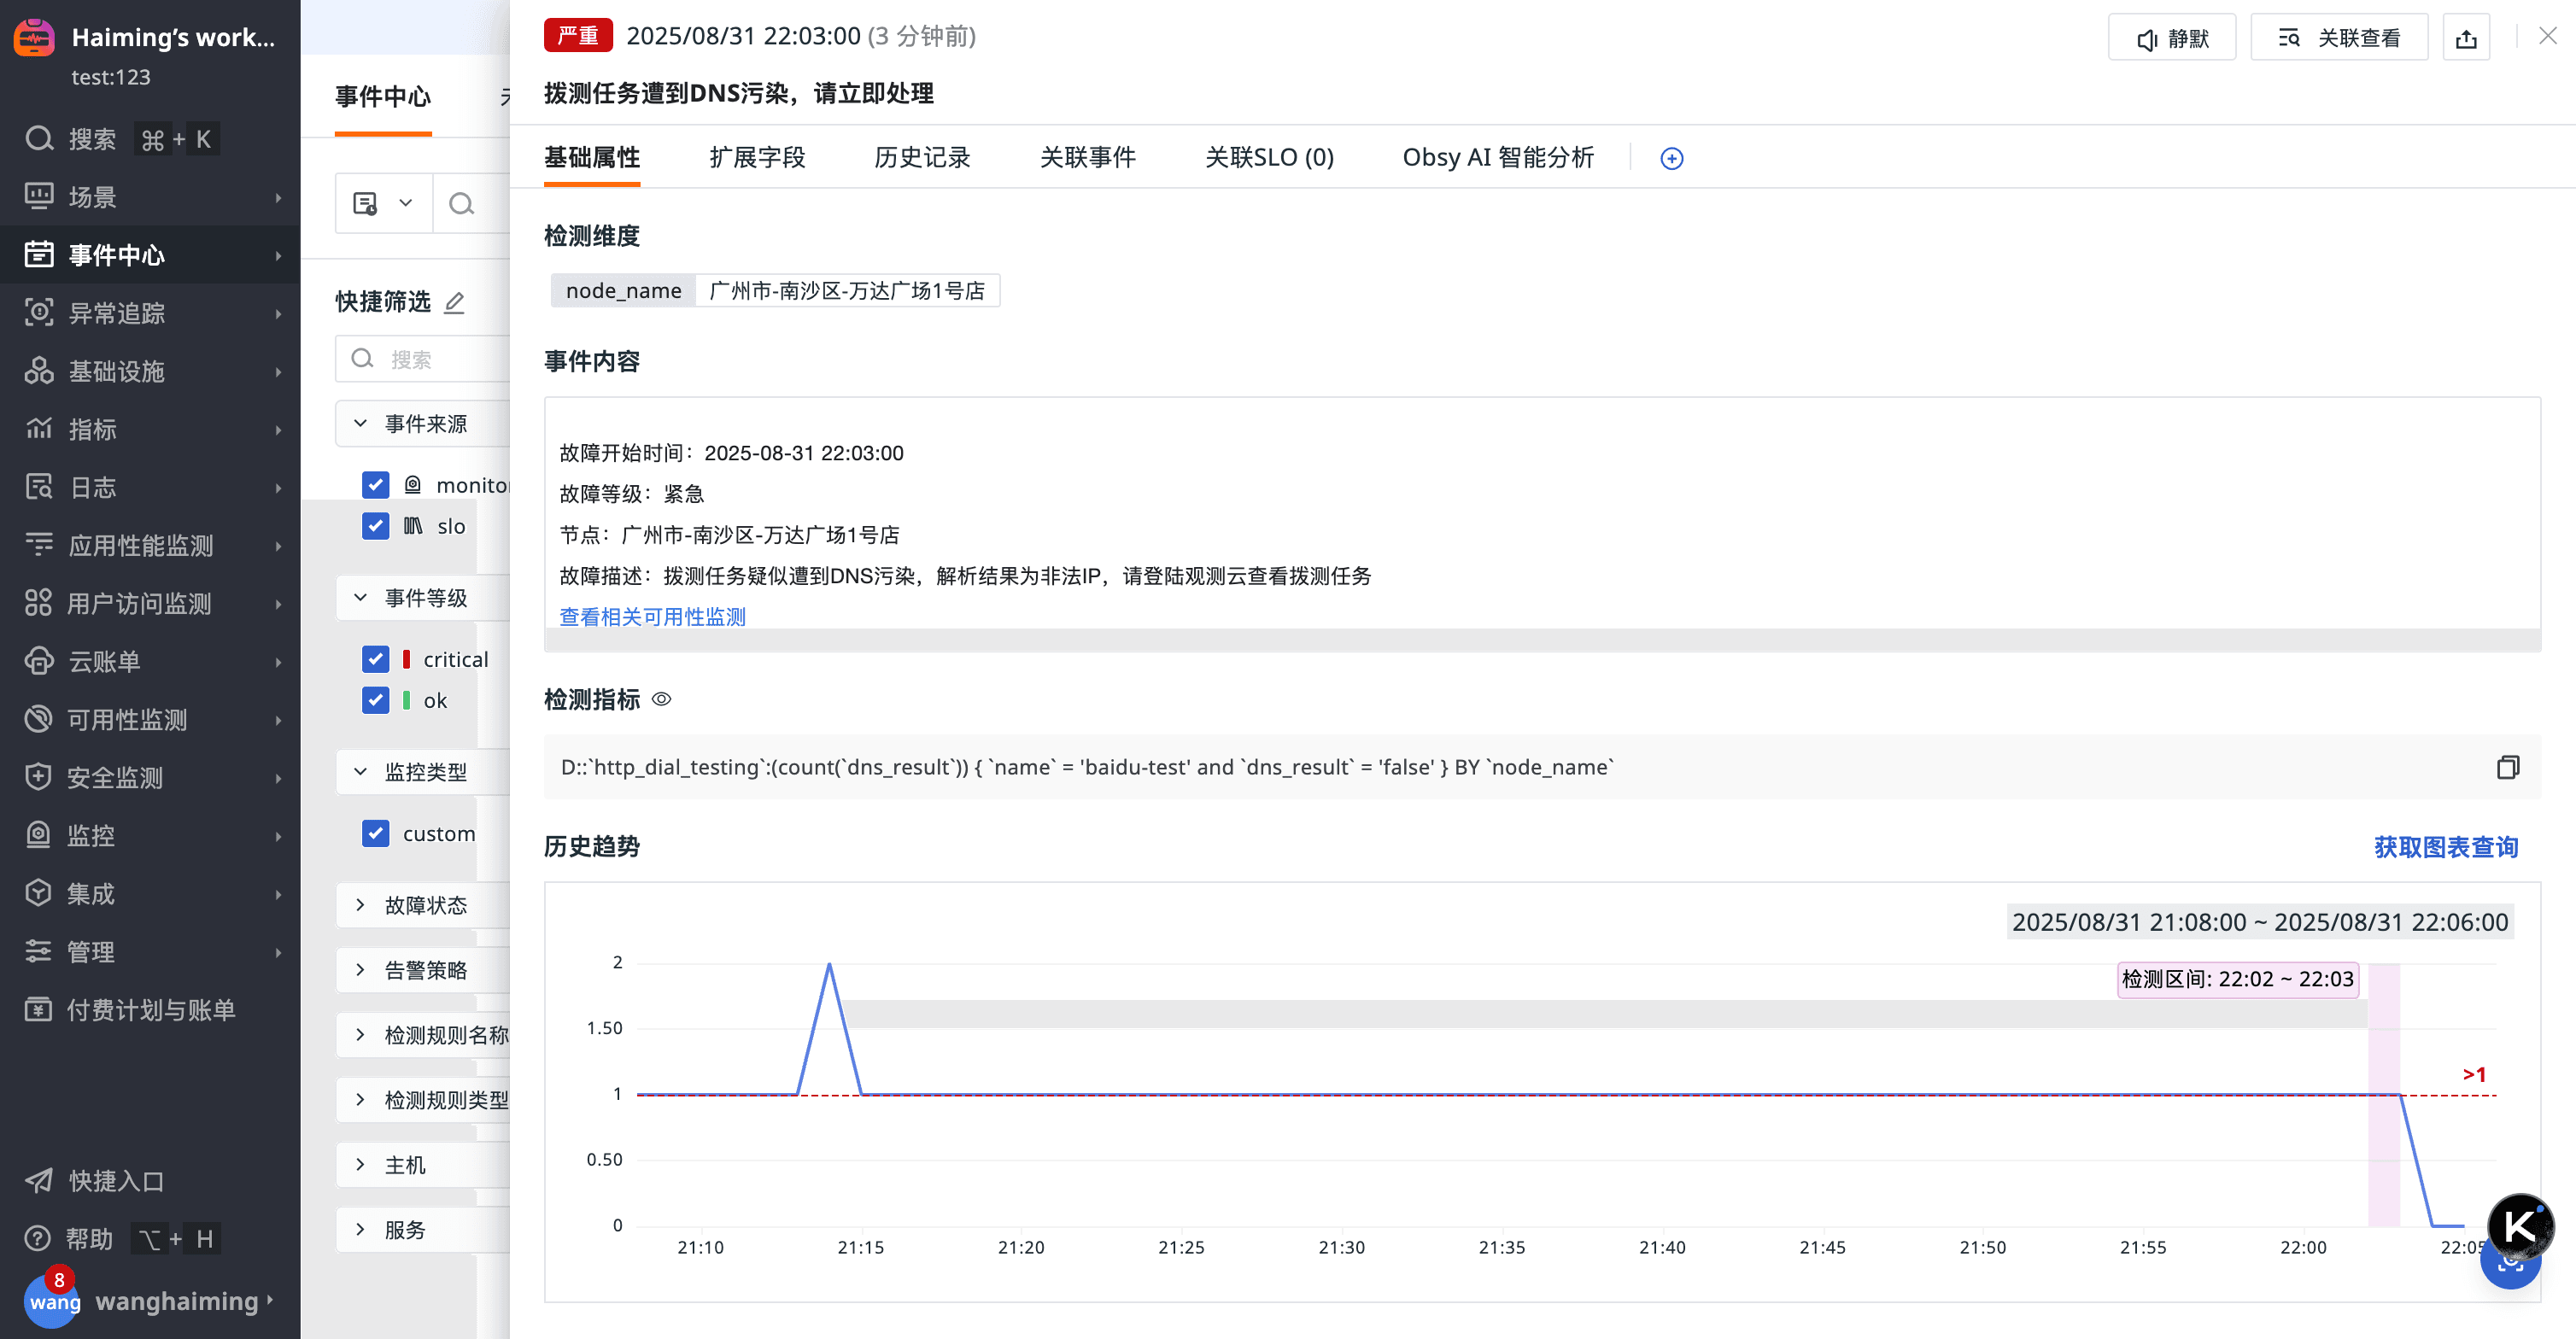
Task: Uncheck the critical level checkbox
Action: 375,659
